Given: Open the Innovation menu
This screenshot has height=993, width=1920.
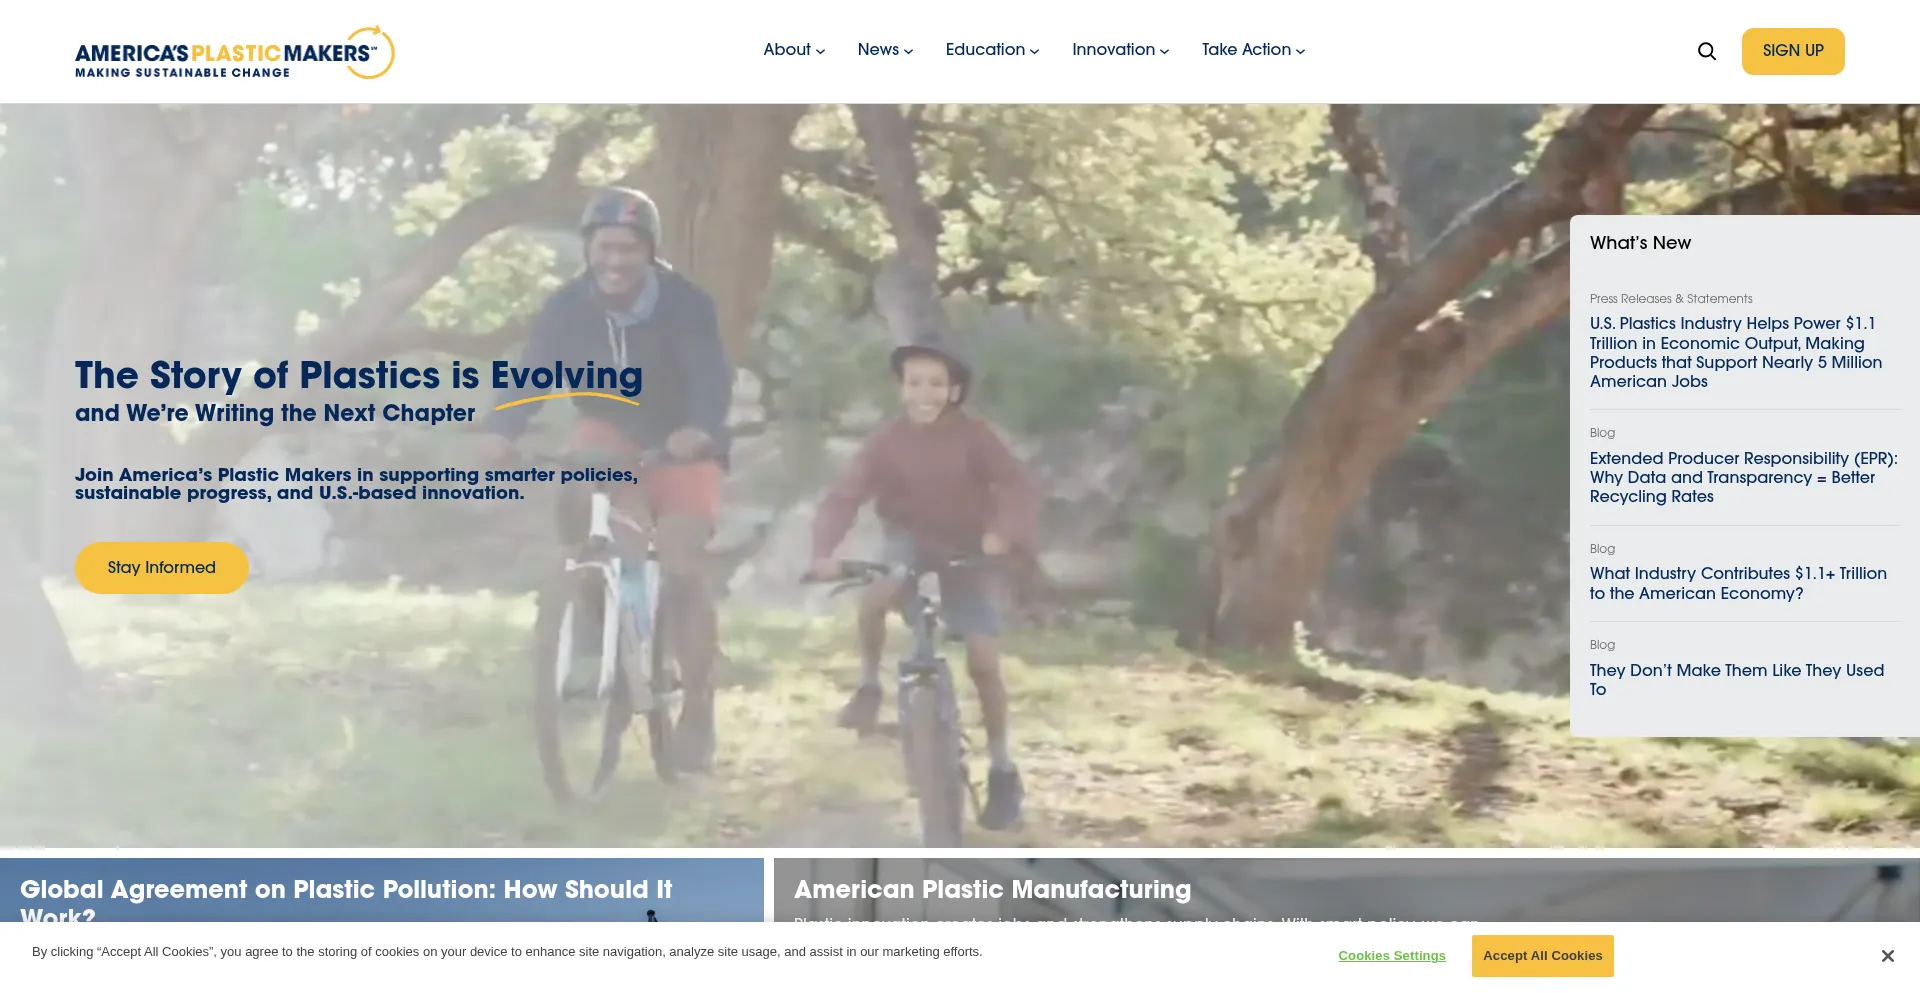Looking at the screenshot, I should pos(1119,50).
